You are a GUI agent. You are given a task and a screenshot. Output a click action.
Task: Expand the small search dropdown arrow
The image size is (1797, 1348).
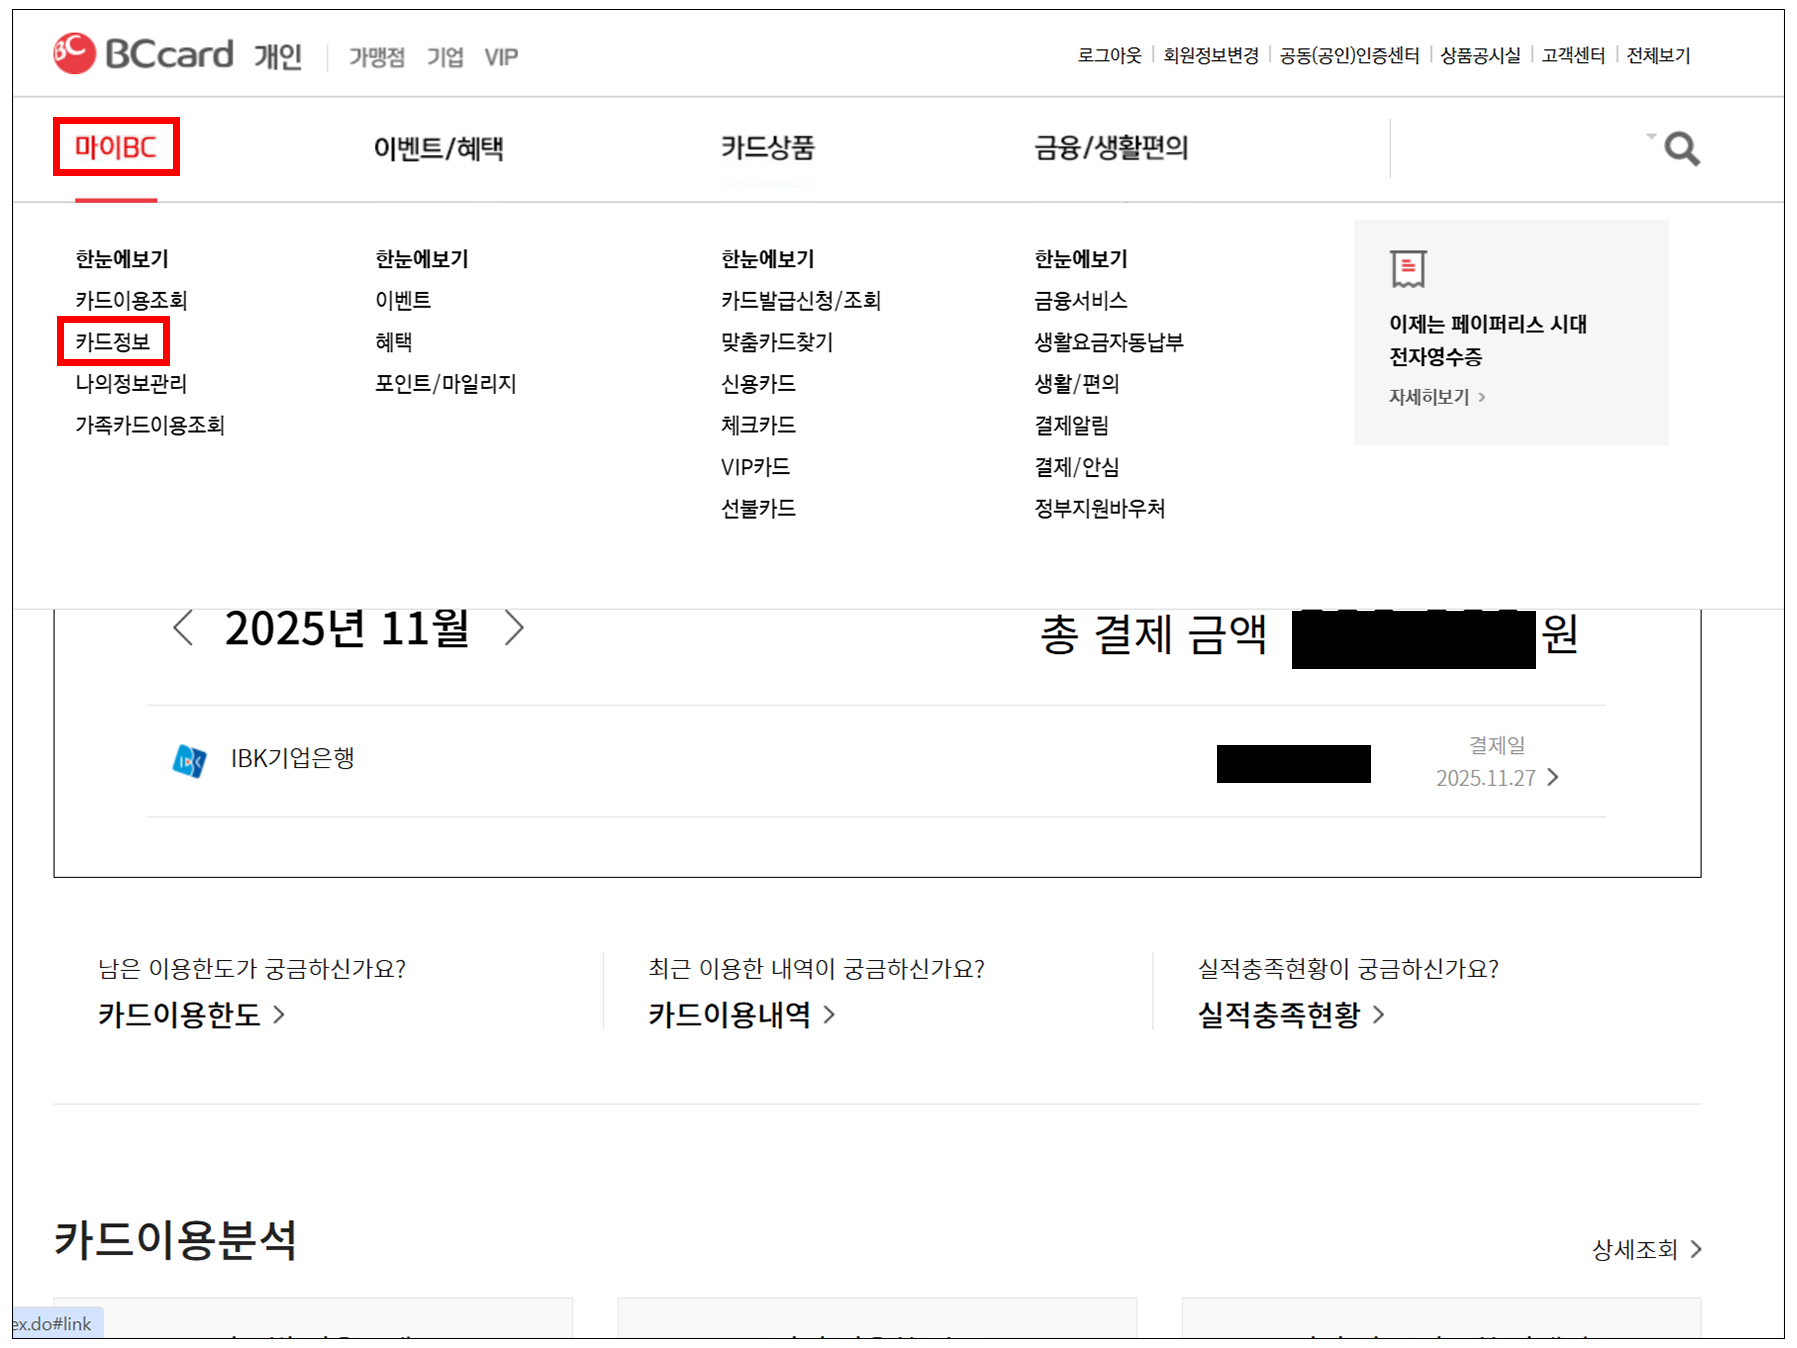1651,136
